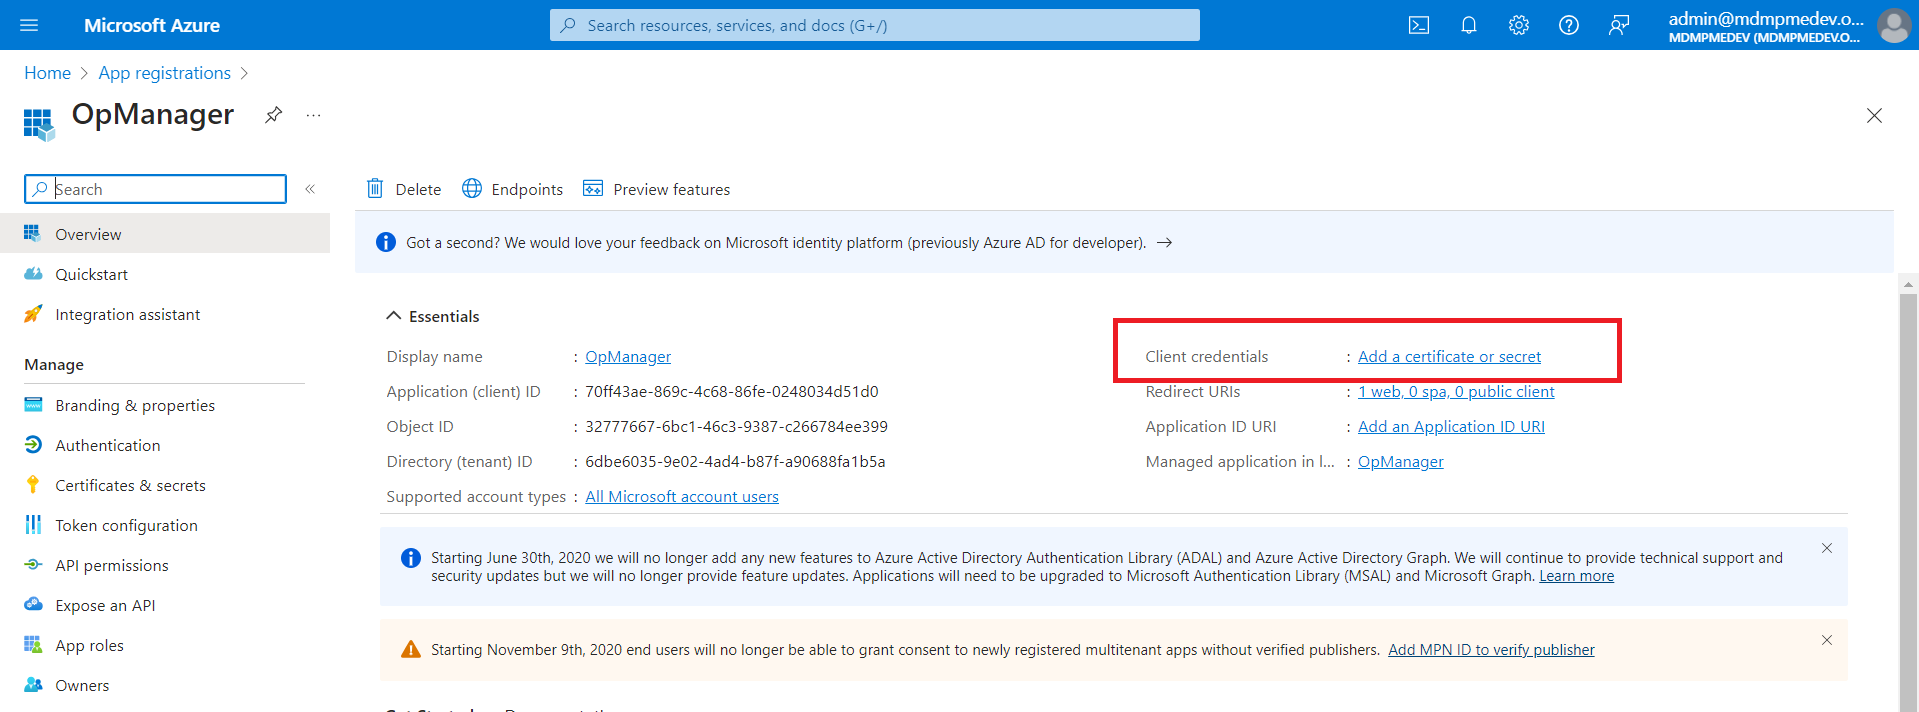Collapse the Essentials section
Viewport: 1919px width, 712px height.
pos(393,316)
